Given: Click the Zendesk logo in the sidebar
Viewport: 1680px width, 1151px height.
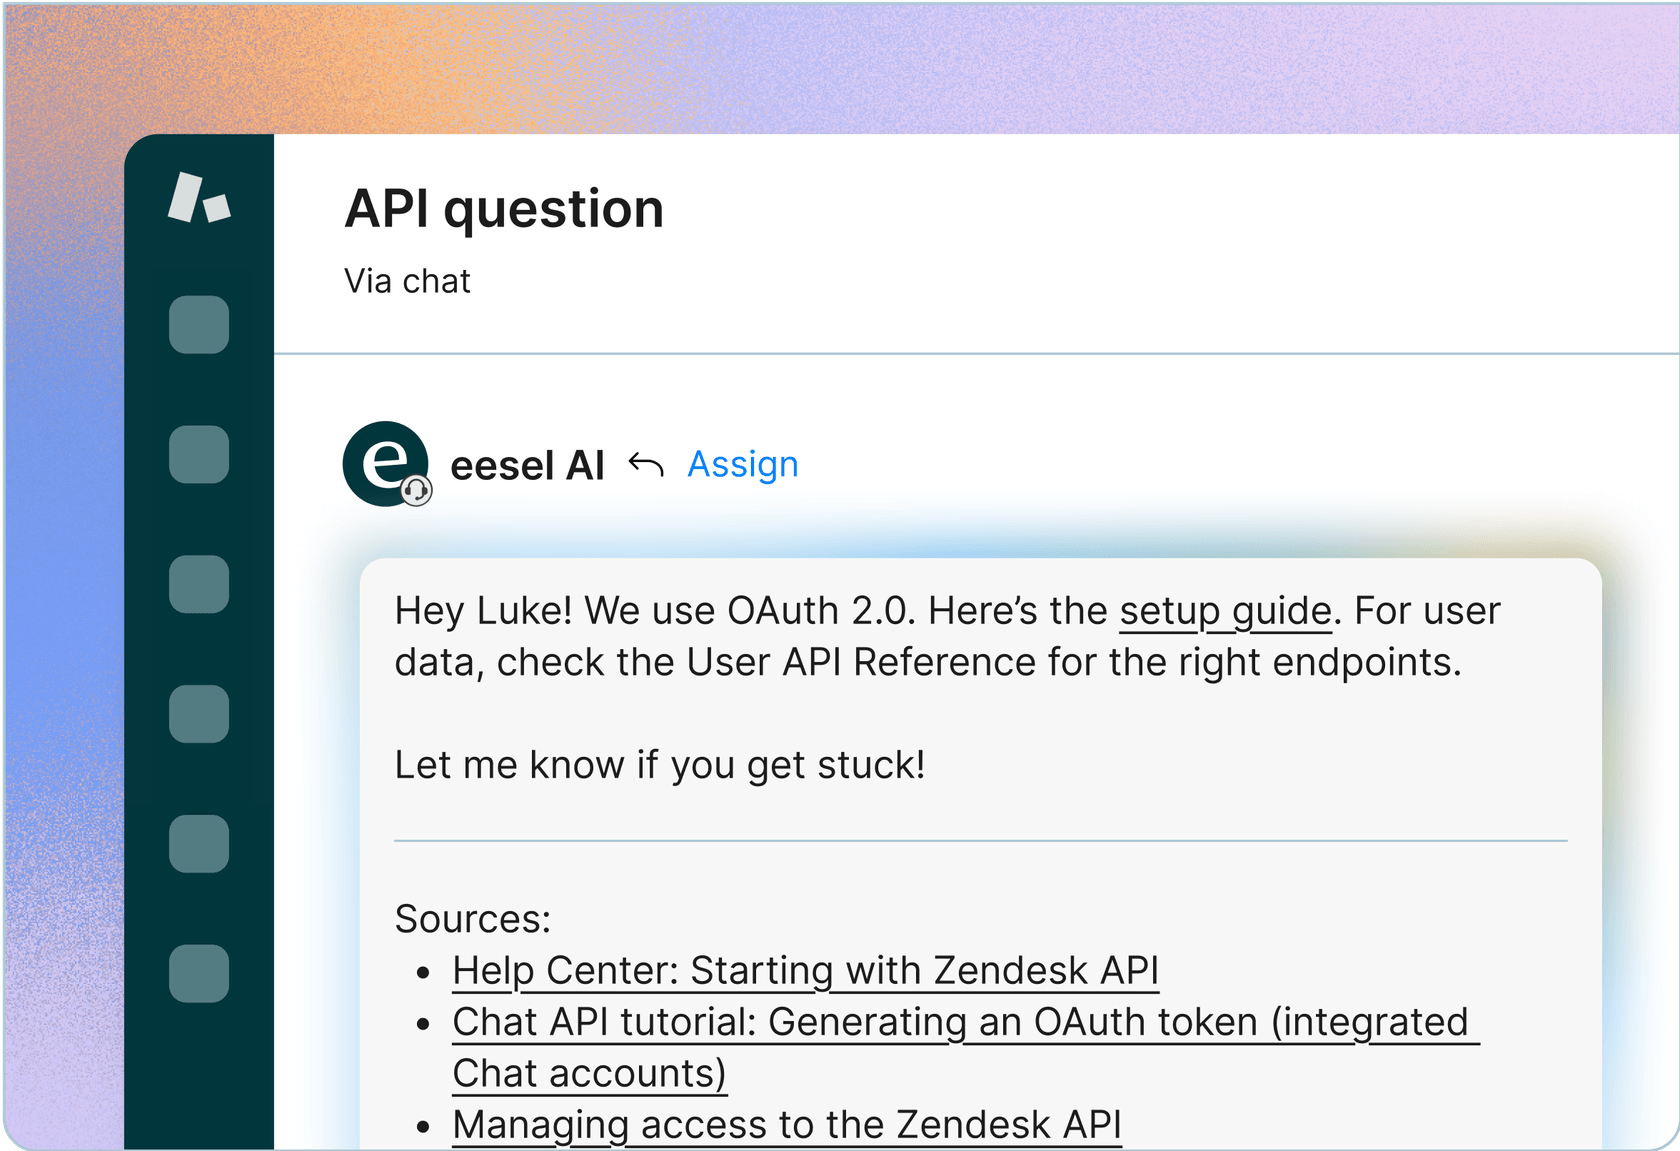Looking at the screenshot, I should tap(199, 198).
